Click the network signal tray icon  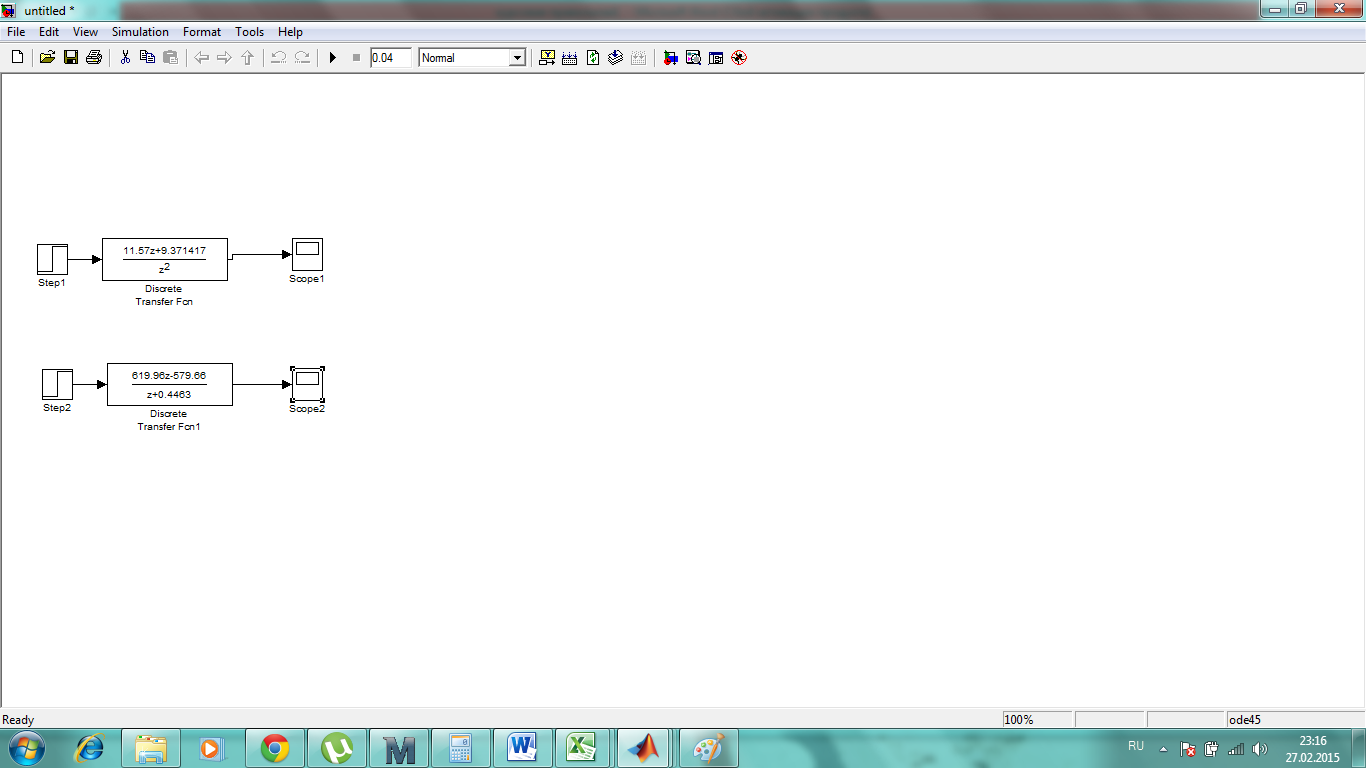tap(1236, 749)
